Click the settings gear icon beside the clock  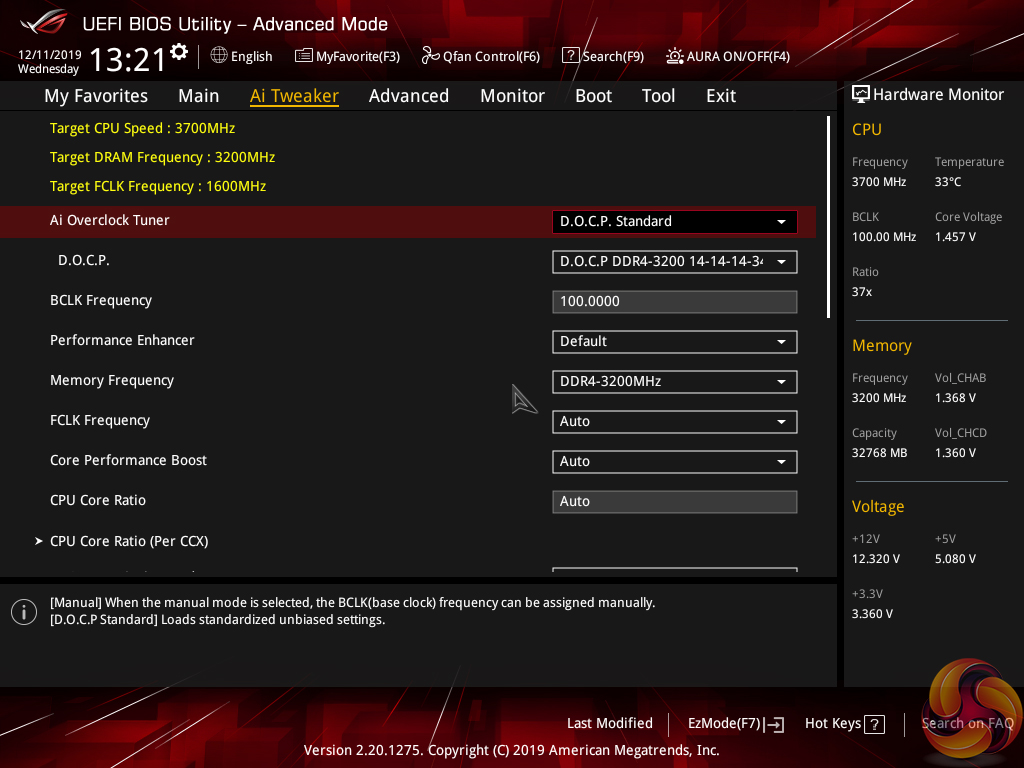coord(179,51)
